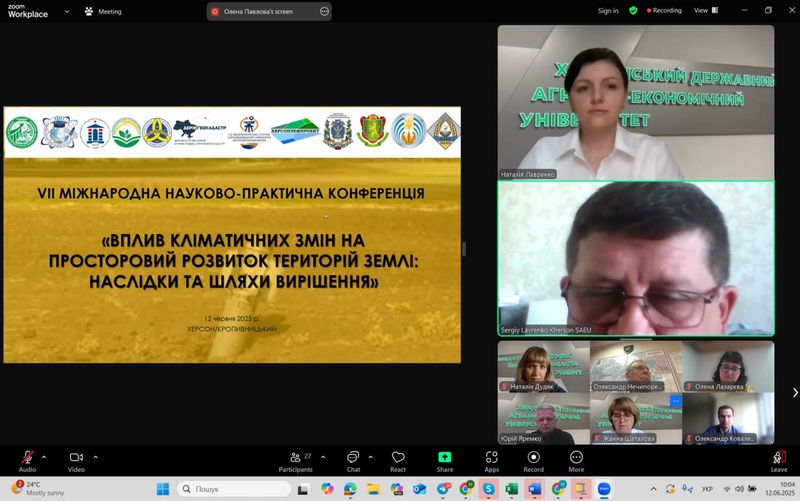Expand the Participants options arrow
This screenshot has height=501, width=800.
pos(323,456)
